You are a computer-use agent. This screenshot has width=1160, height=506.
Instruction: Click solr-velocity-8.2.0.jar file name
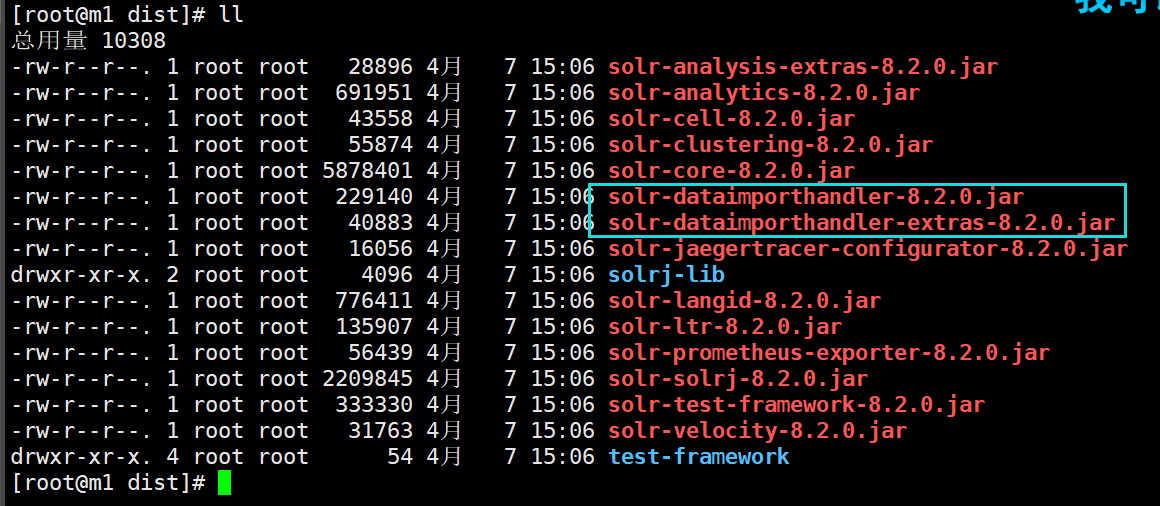tap(758, 431)
